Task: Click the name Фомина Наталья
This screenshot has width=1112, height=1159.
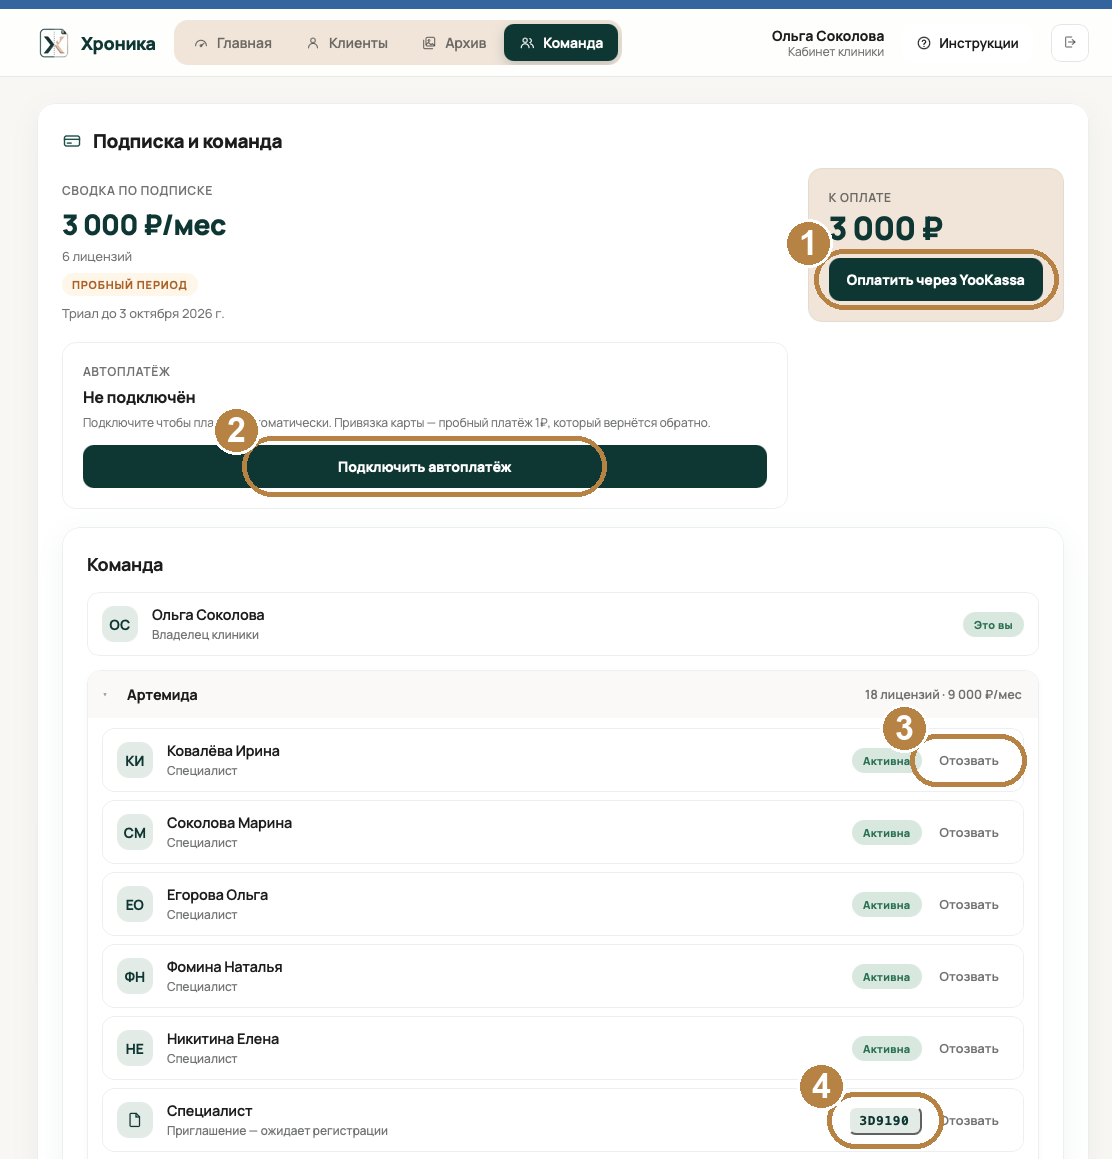Action: pyautogui.click(x=225, y=967)
